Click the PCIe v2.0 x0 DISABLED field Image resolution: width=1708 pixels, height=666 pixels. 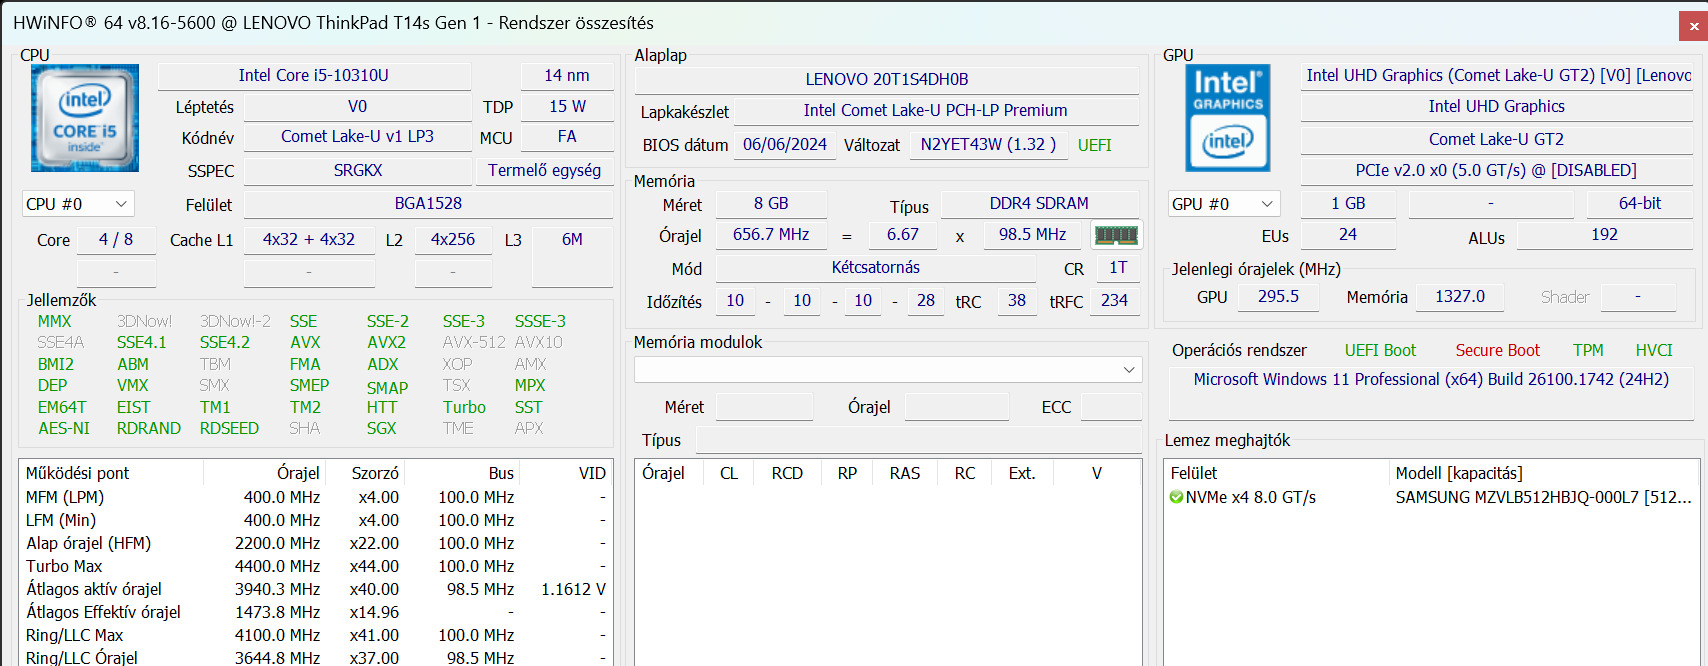[x=1496, y=171]
